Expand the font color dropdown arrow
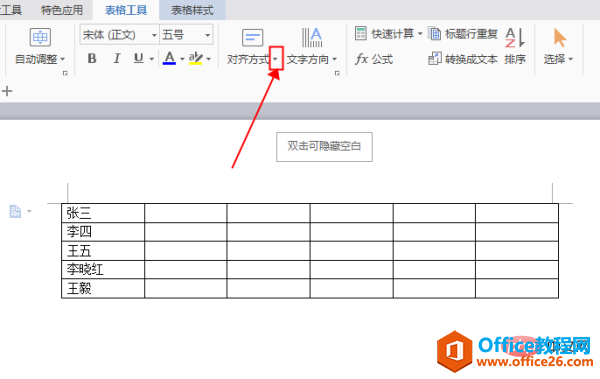 coord(182,59)
